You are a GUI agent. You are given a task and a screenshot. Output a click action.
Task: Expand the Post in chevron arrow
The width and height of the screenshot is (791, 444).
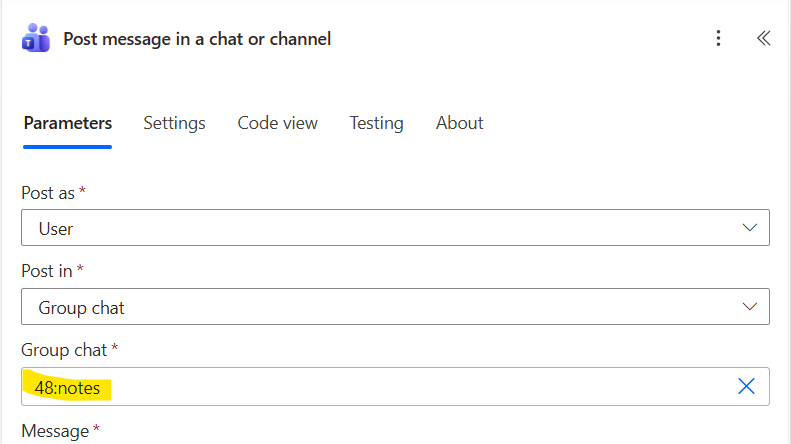[x=750, y=307]
